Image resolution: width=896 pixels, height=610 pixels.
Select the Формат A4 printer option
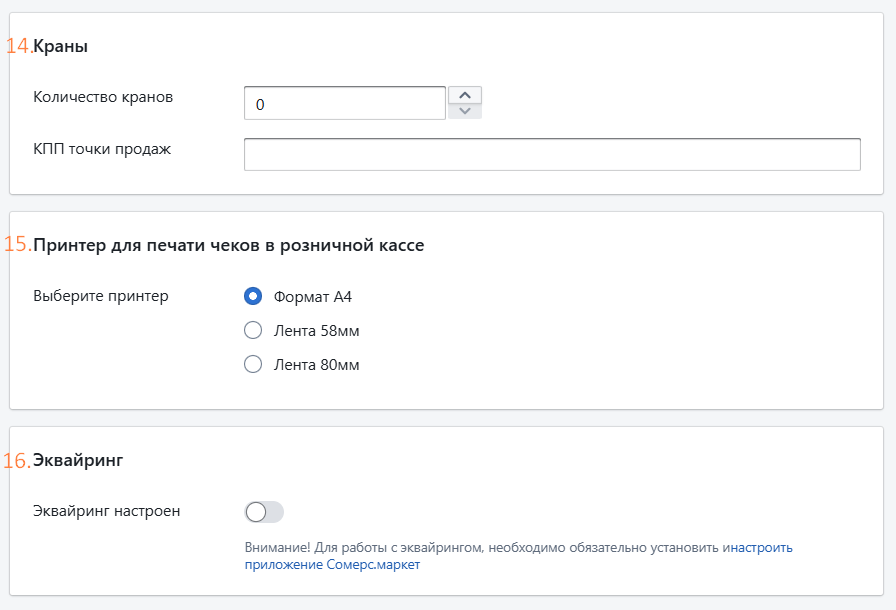(x=253, y=296)
